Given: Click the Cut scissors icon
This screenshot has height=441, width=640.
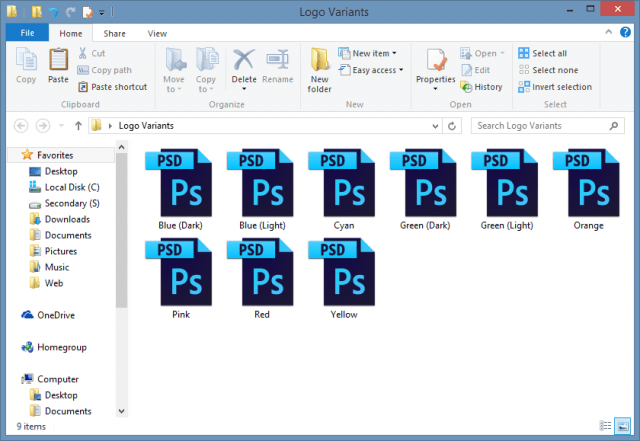Looking at the screenshot, I should pos(82,53).
